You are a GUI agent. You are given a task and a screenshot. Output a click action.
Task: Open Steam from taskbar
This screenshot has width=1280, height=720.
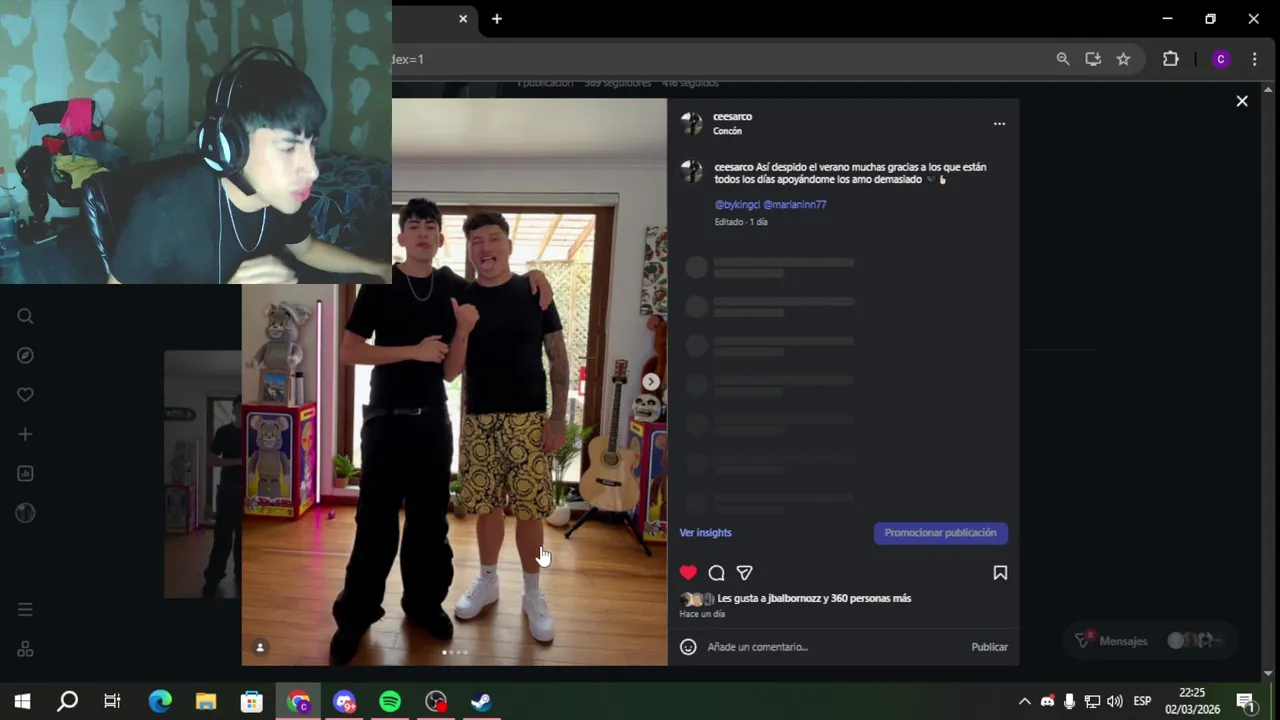tap(482, 702)
